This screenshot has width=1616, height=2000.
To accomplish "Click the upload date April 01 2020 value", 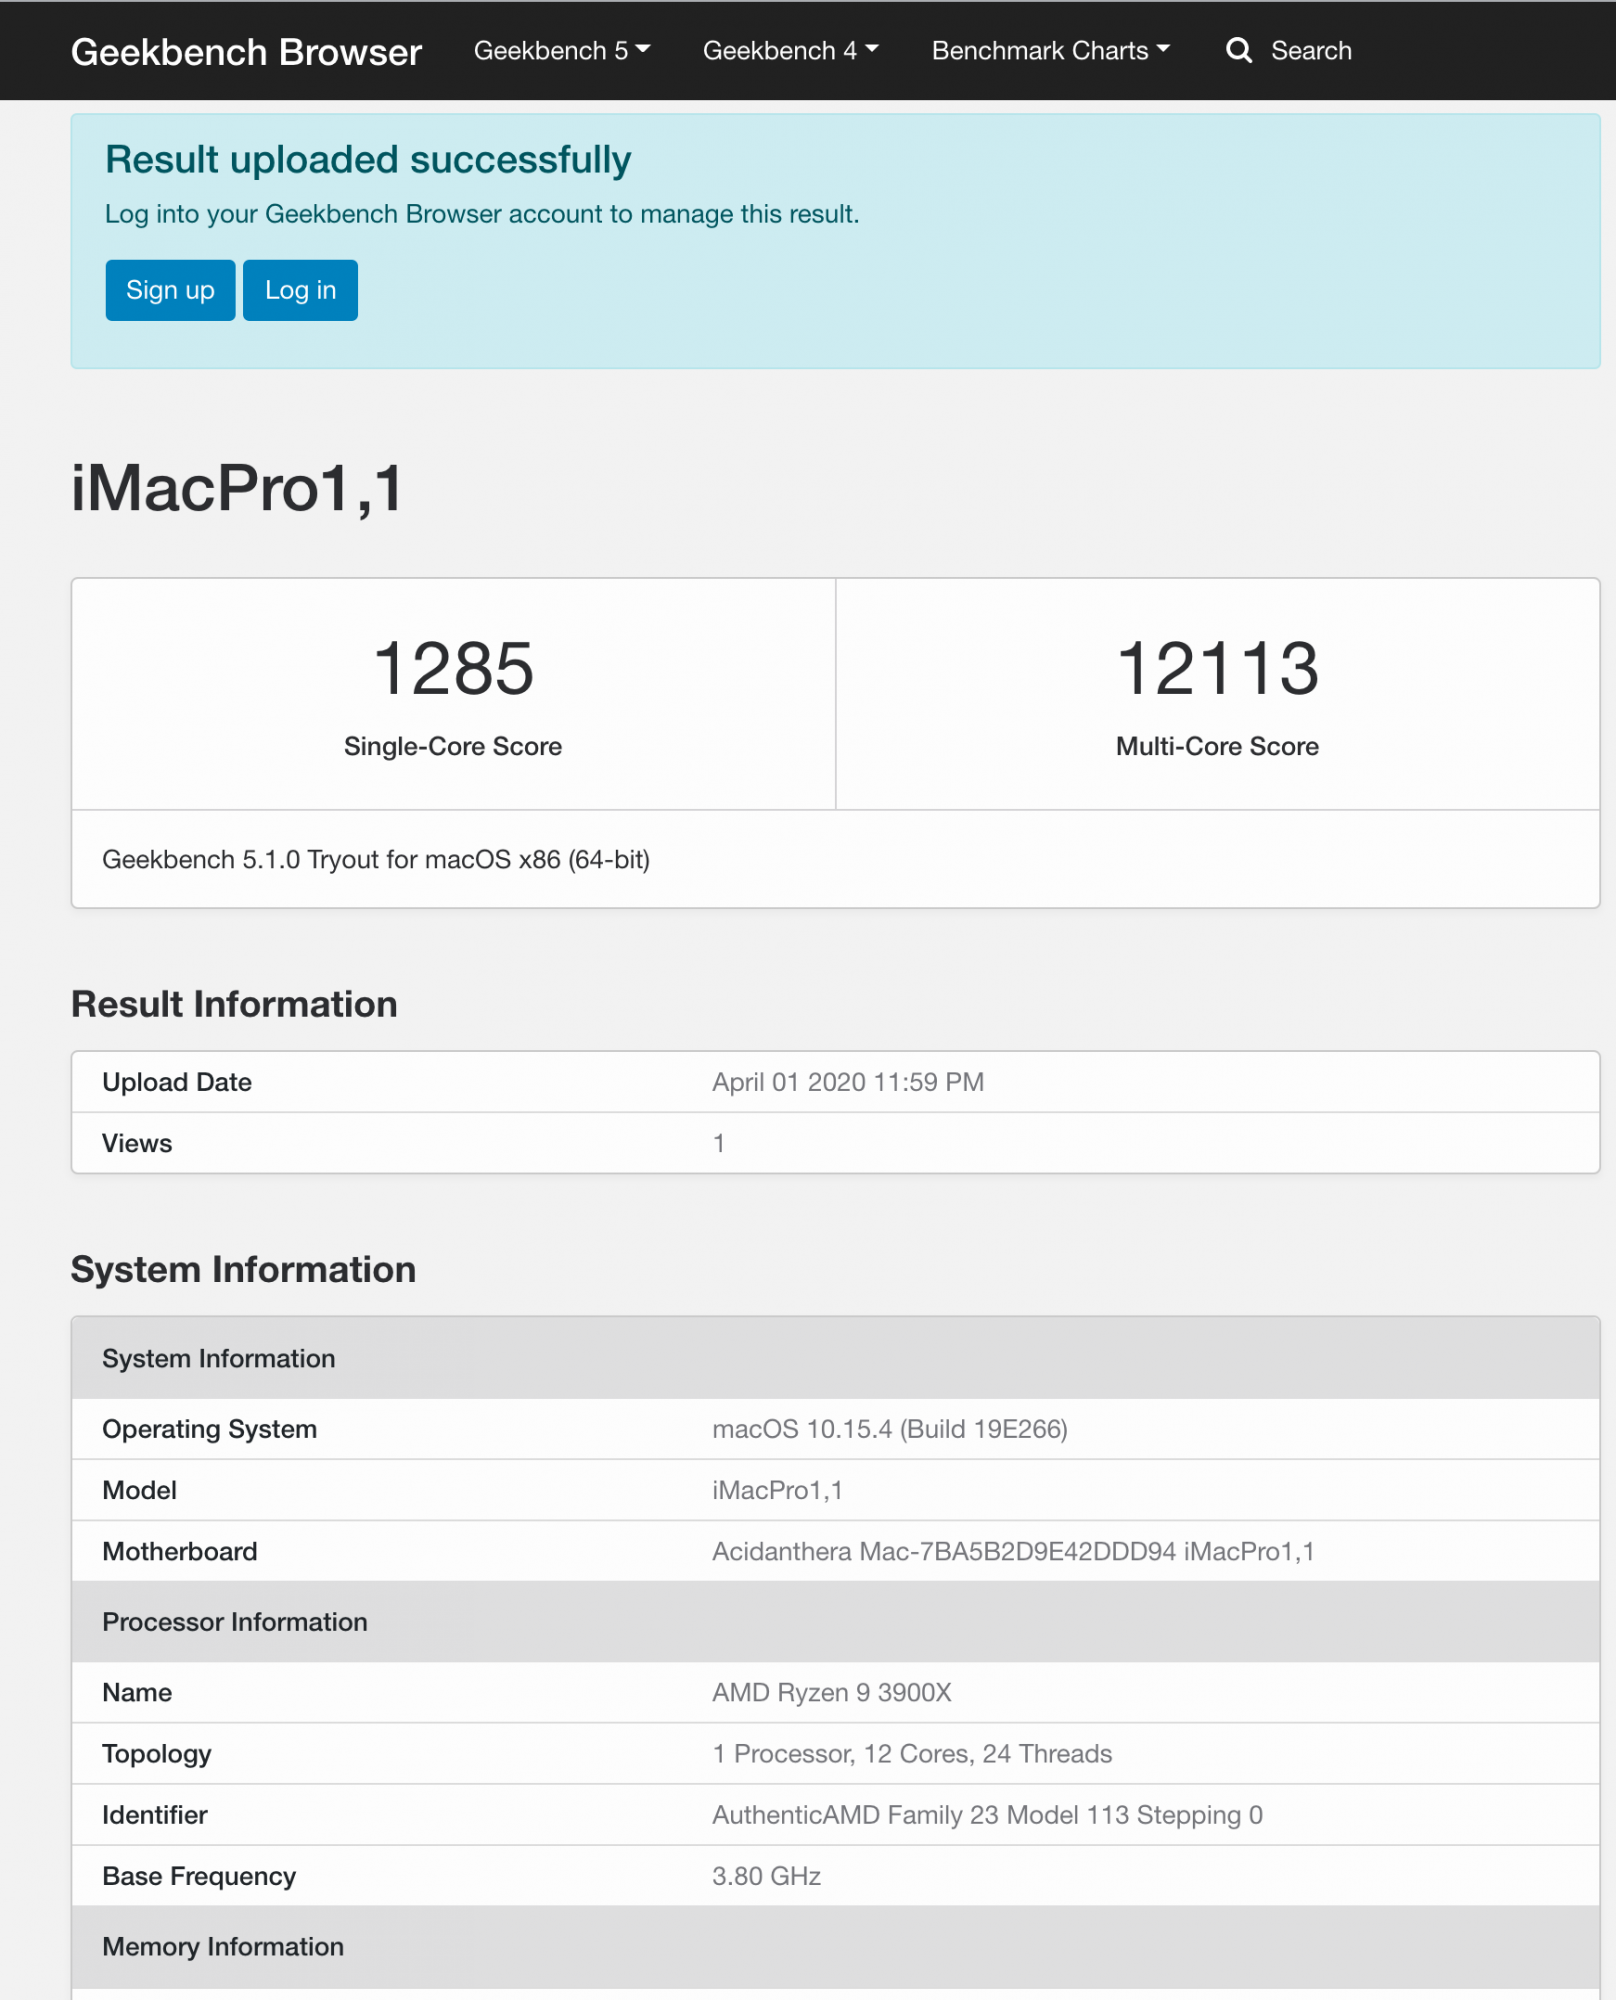I will (848, 1082).
